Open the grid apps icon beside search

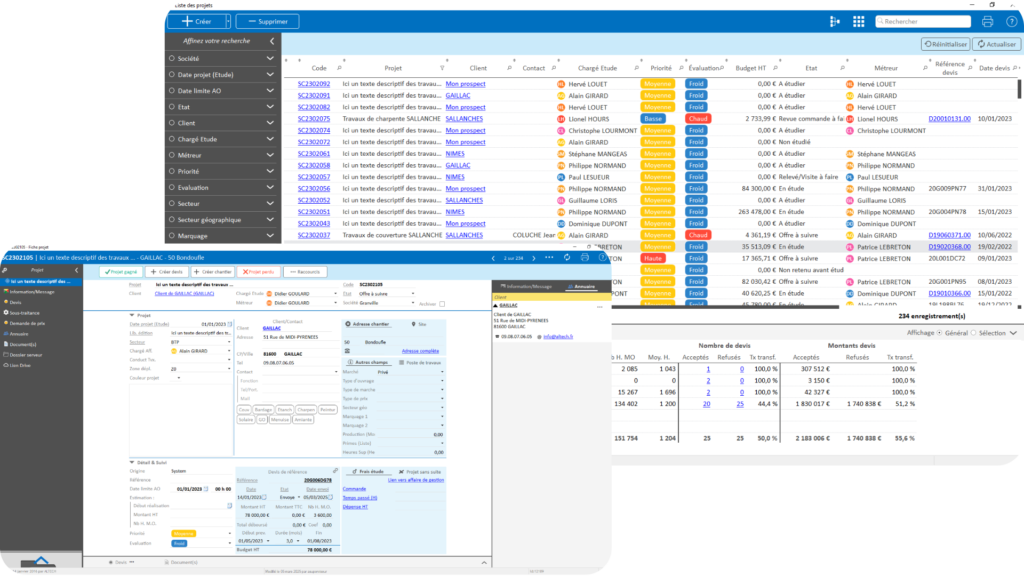[859, 21]
